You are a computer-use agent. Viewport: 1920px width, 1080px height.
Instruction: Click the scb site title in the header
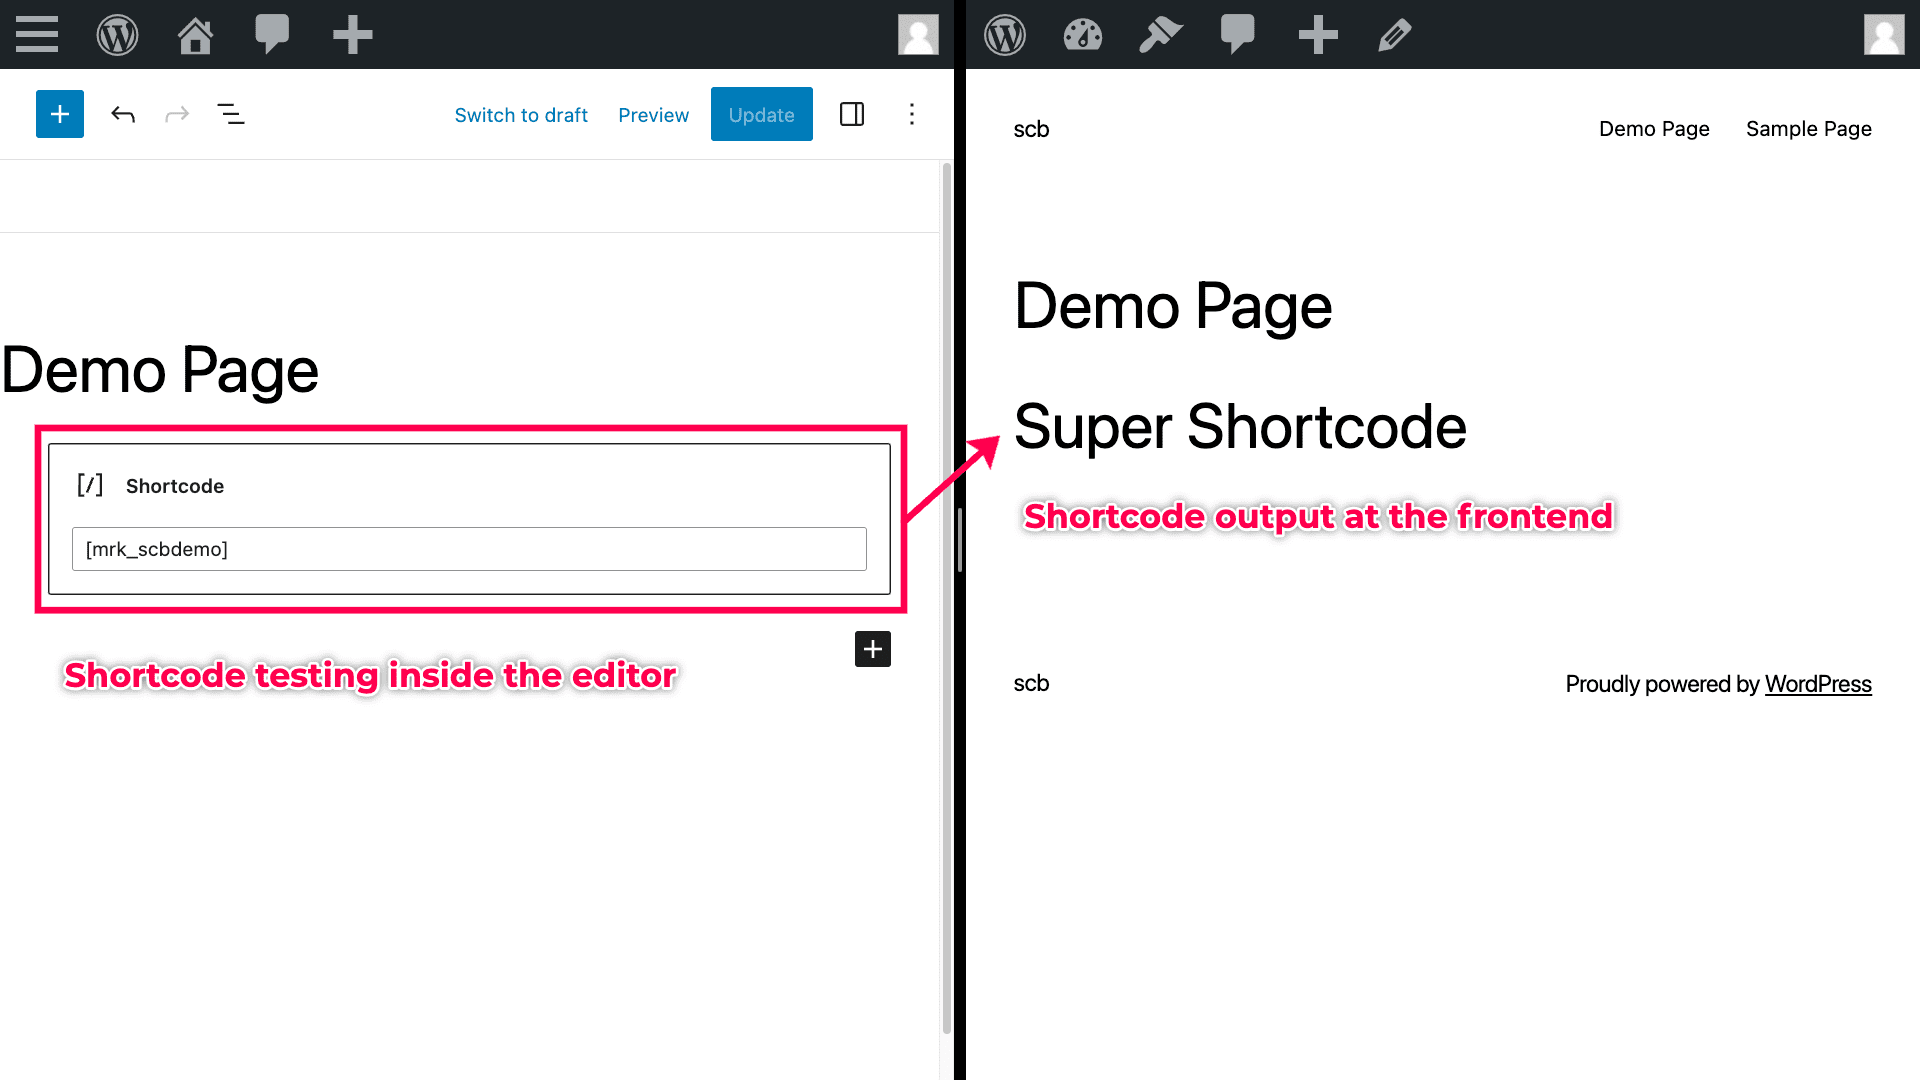(1031, 129)
